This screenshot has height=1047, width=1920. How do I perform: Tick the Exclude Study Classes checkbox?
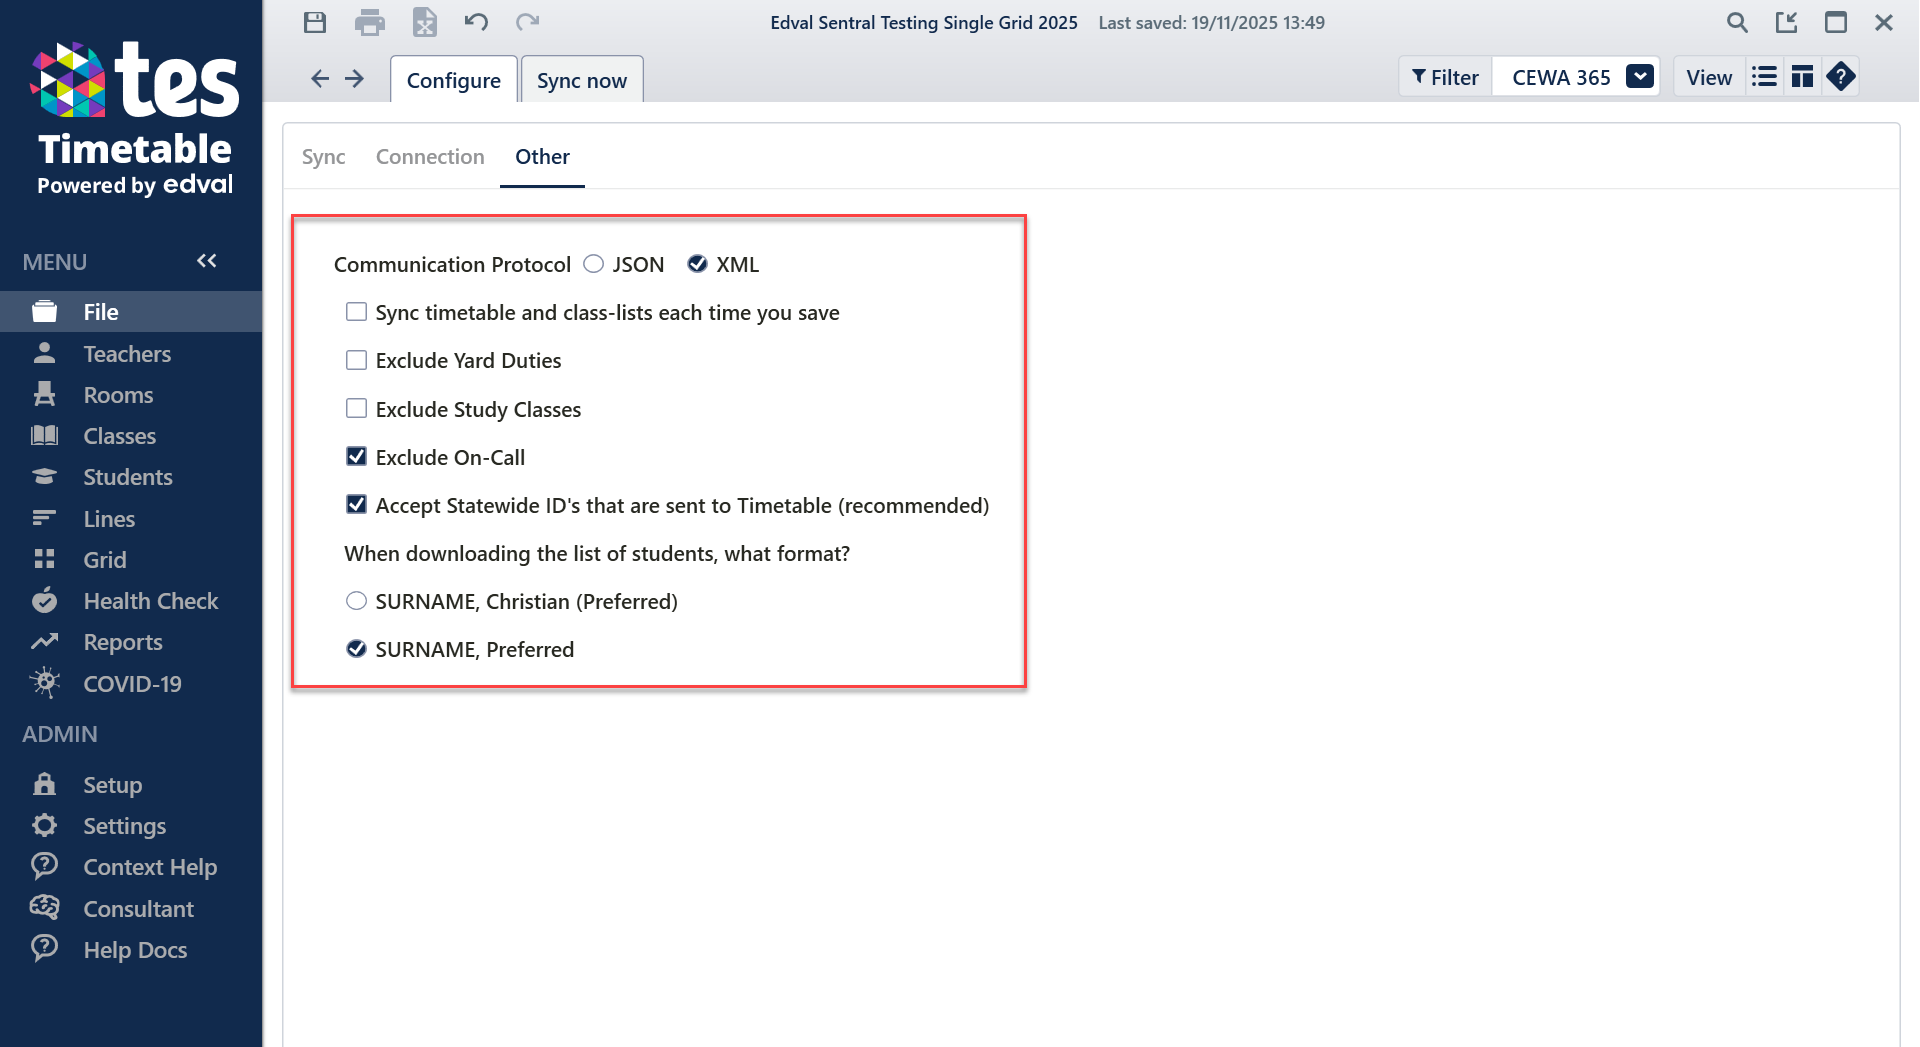356,408
